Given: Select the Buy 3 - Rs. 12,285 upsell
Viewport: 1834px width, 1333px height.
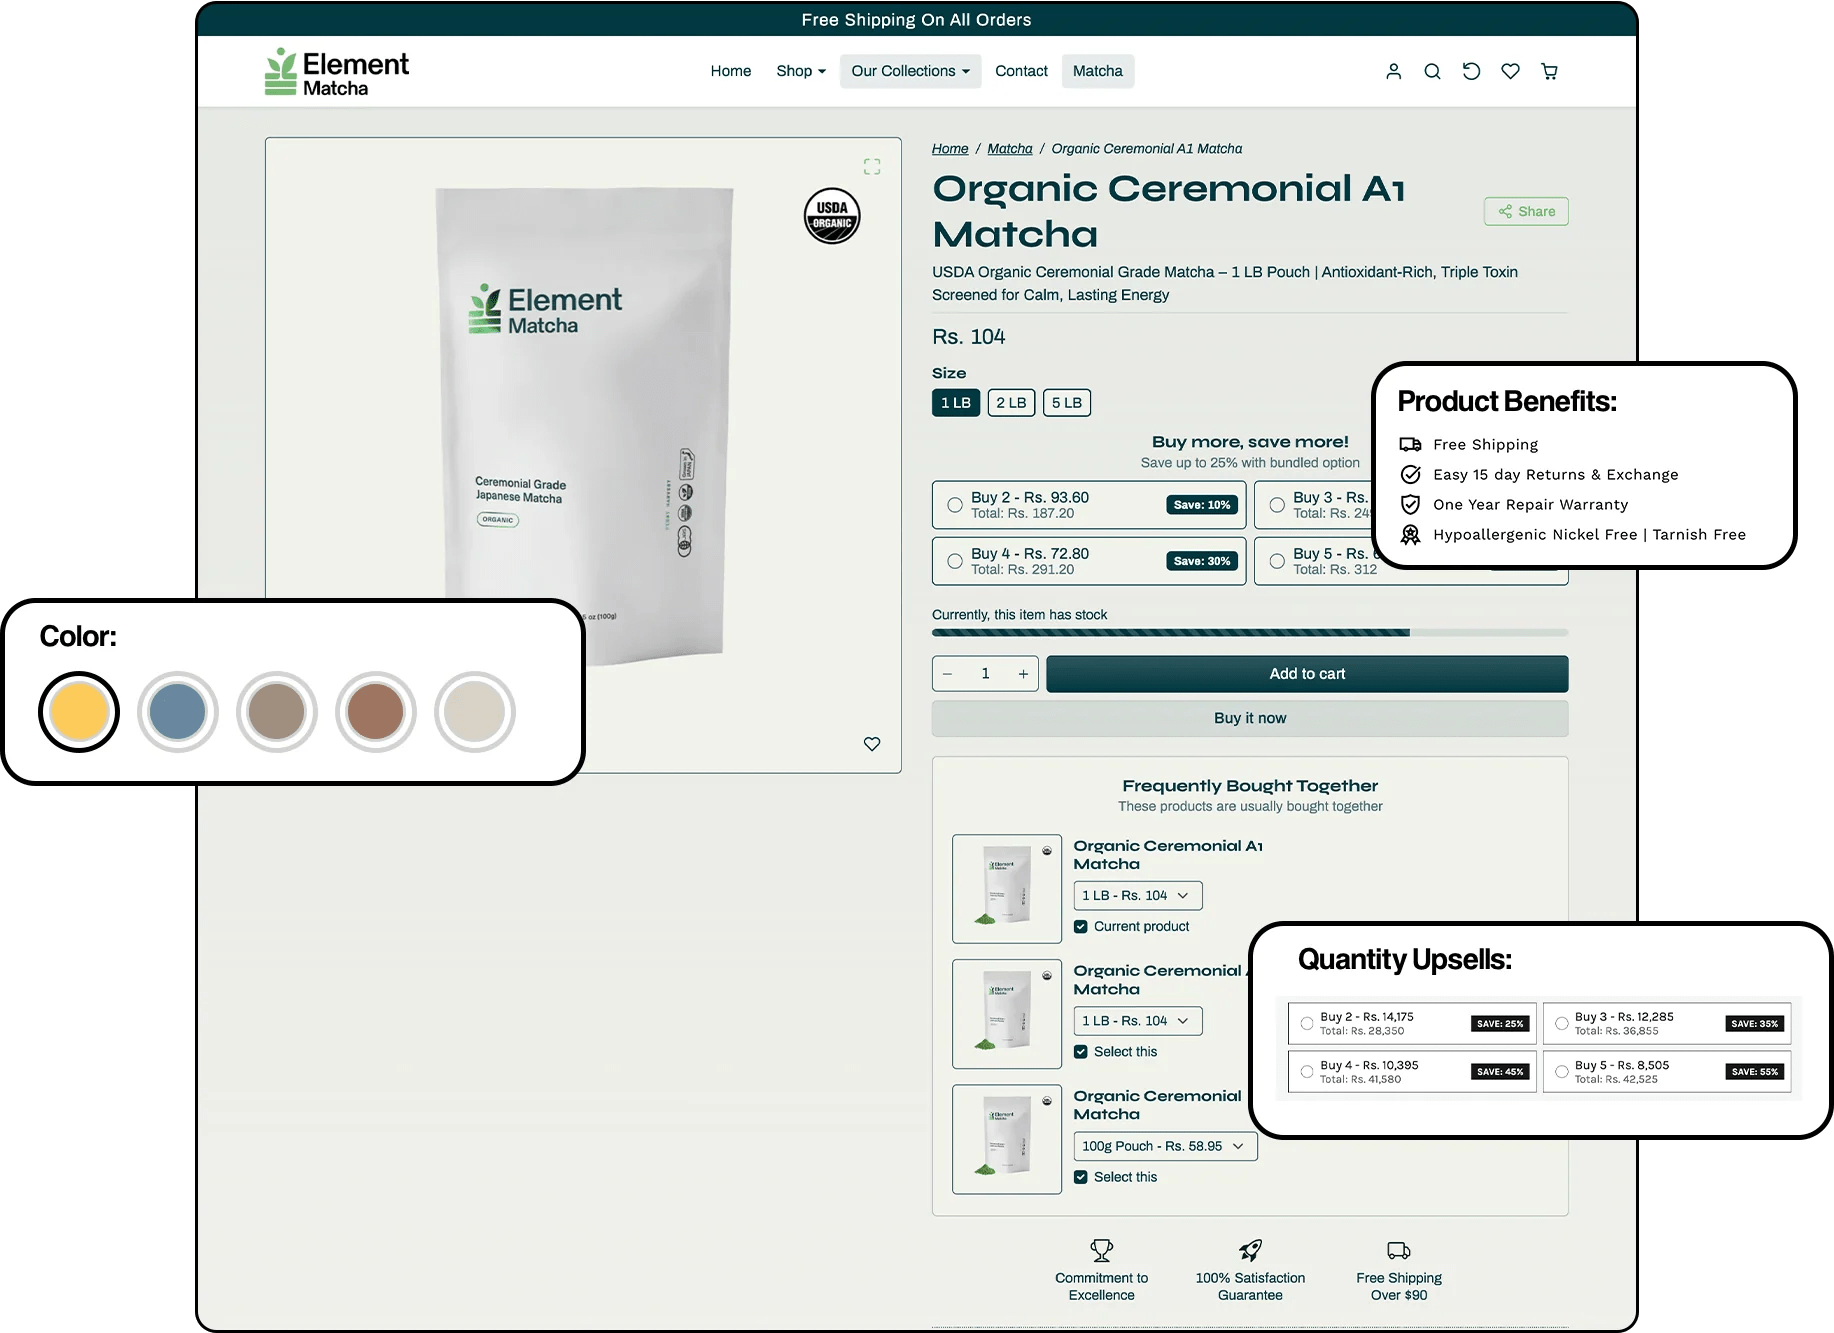Looking at the screenshot, I should [x=1666, y=1024].
